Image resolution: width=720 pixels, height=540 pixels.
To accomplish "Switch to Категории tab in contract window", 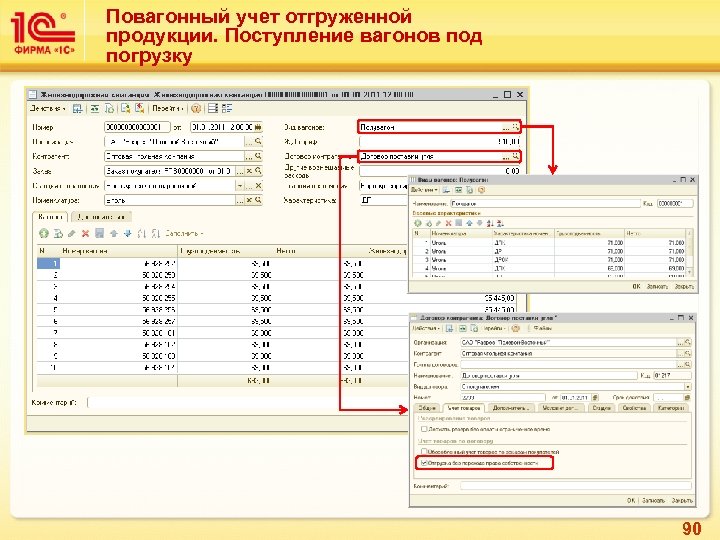I will (x=670, y=408).
